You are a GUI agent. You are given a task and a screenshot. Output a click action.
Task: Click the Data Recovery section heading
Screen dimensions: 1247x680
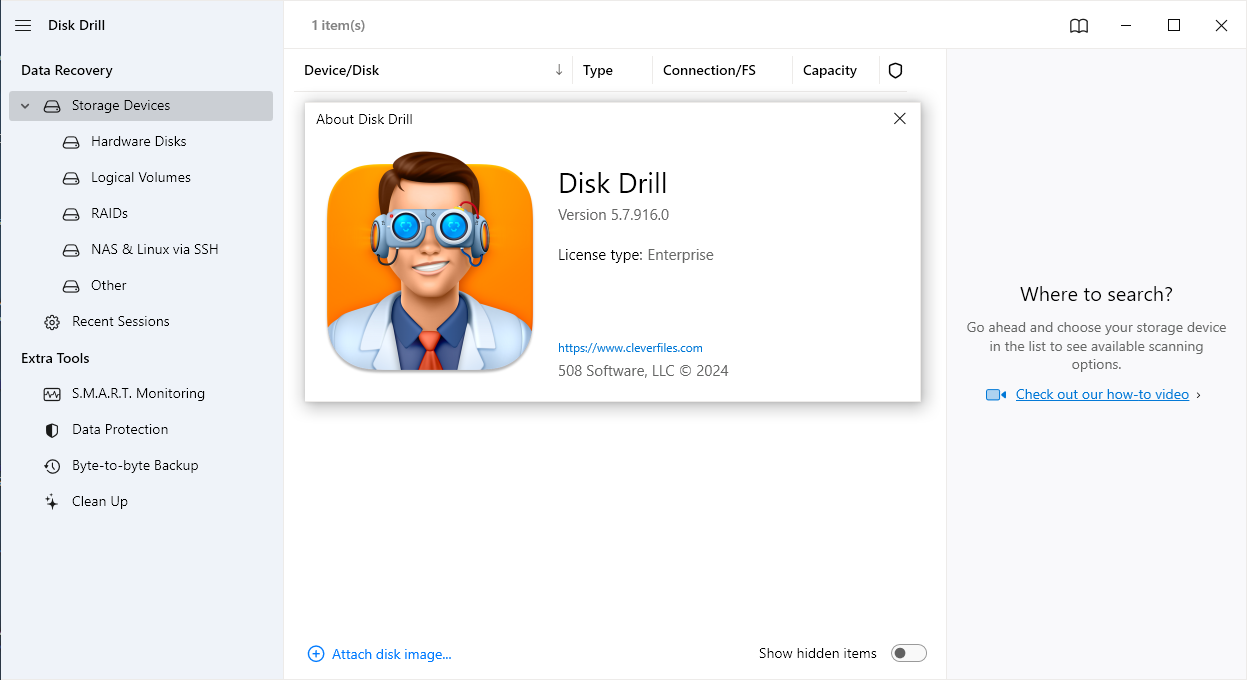coord(67,71)
